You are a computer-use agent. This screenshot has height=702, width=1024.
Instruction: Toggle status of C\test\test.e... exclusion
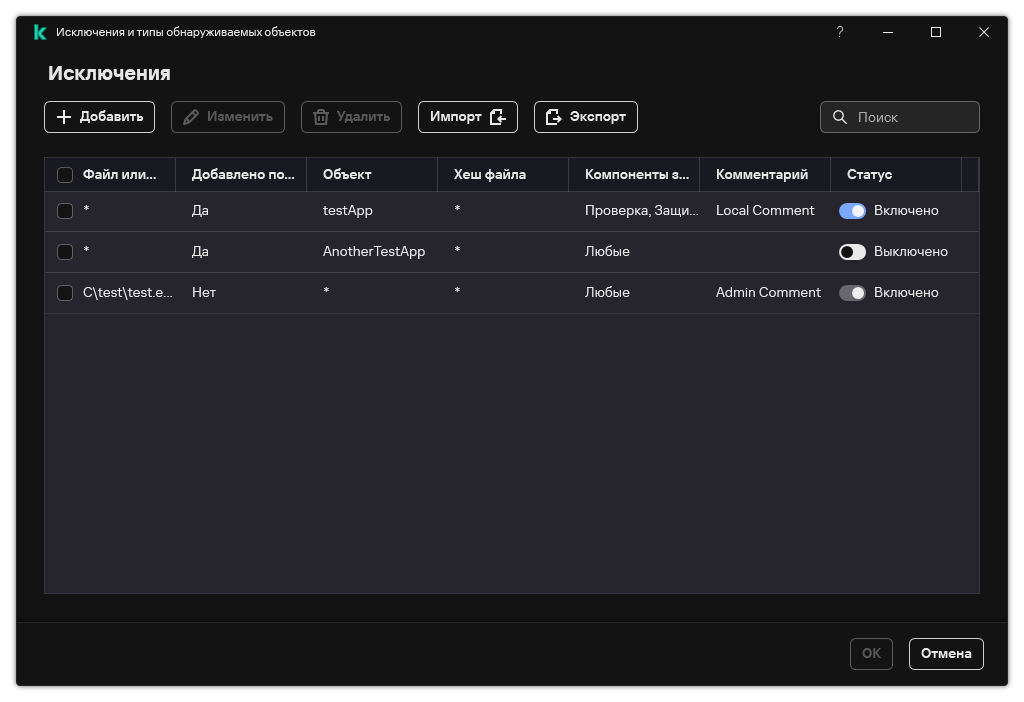point(852,293)
